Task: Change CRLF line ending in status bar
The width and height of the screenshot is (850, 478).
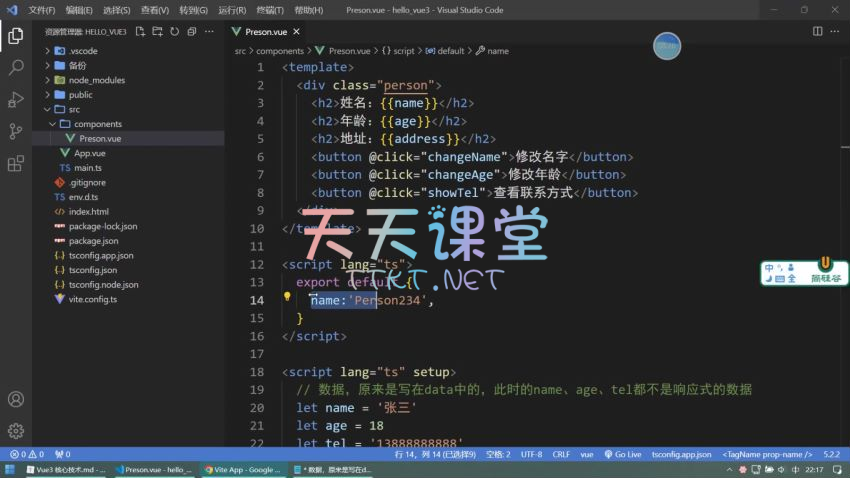Action: (x=560, y=454)
